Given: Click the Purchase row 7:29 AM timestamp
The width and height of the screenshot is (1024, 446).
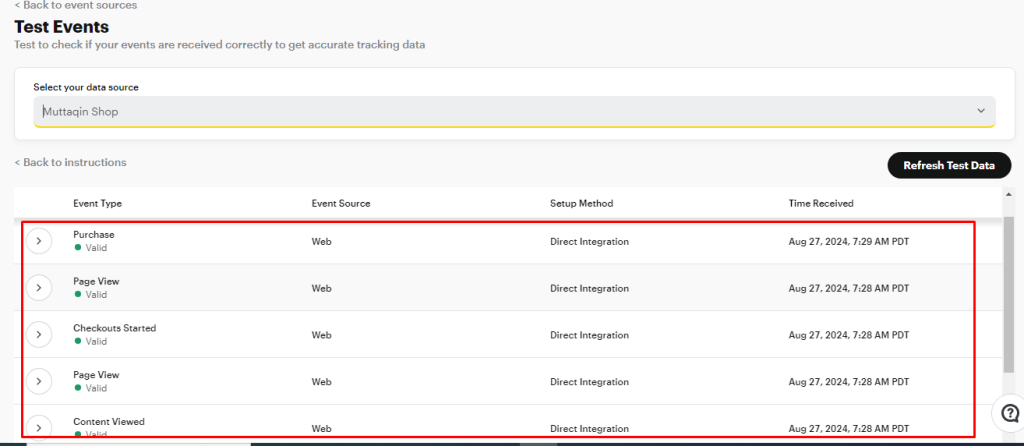Looking at the screenshot, I should click(x=848, y=242).
